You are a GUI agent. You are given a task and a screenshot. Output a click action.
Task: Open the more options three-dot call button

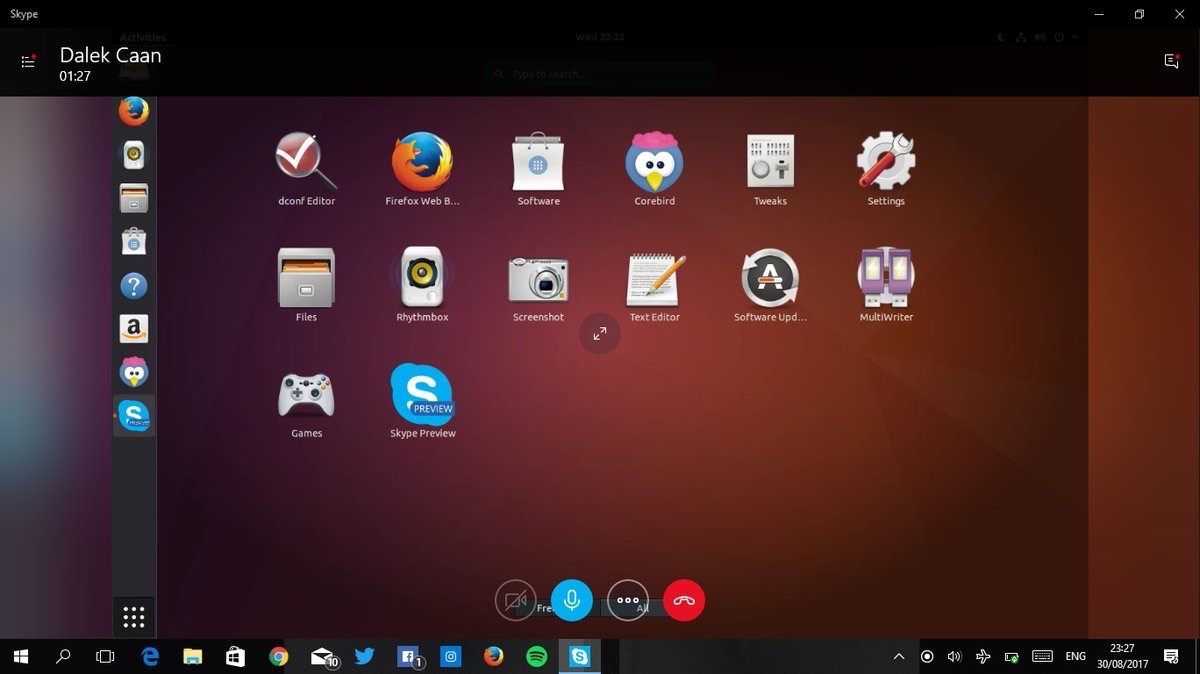click(628, 601)
